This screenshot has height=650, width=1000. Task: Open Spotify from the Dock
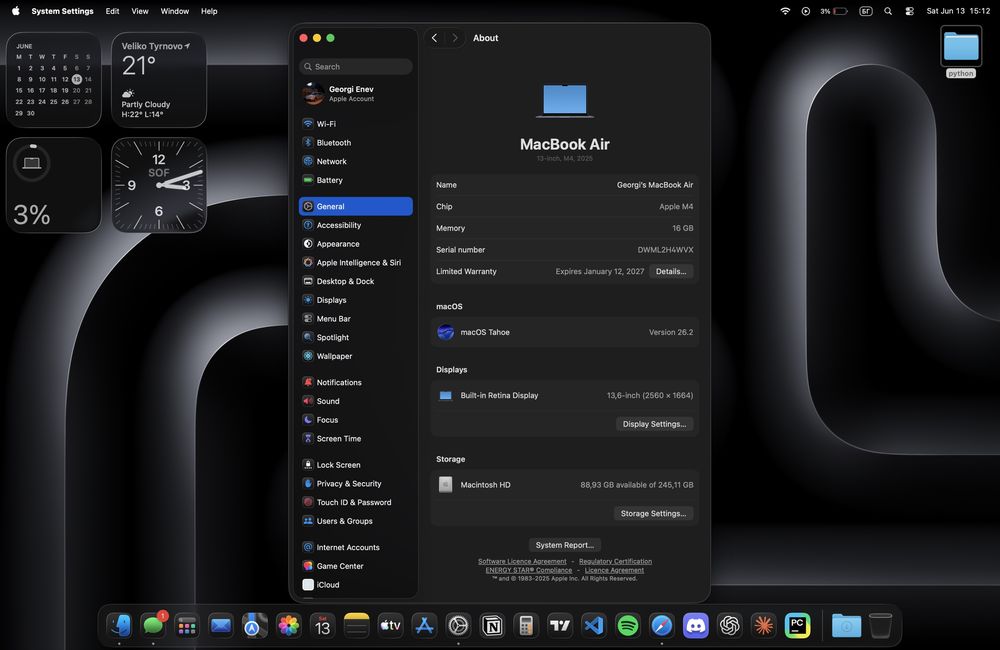pyautogui.click(x=628, y=626)
